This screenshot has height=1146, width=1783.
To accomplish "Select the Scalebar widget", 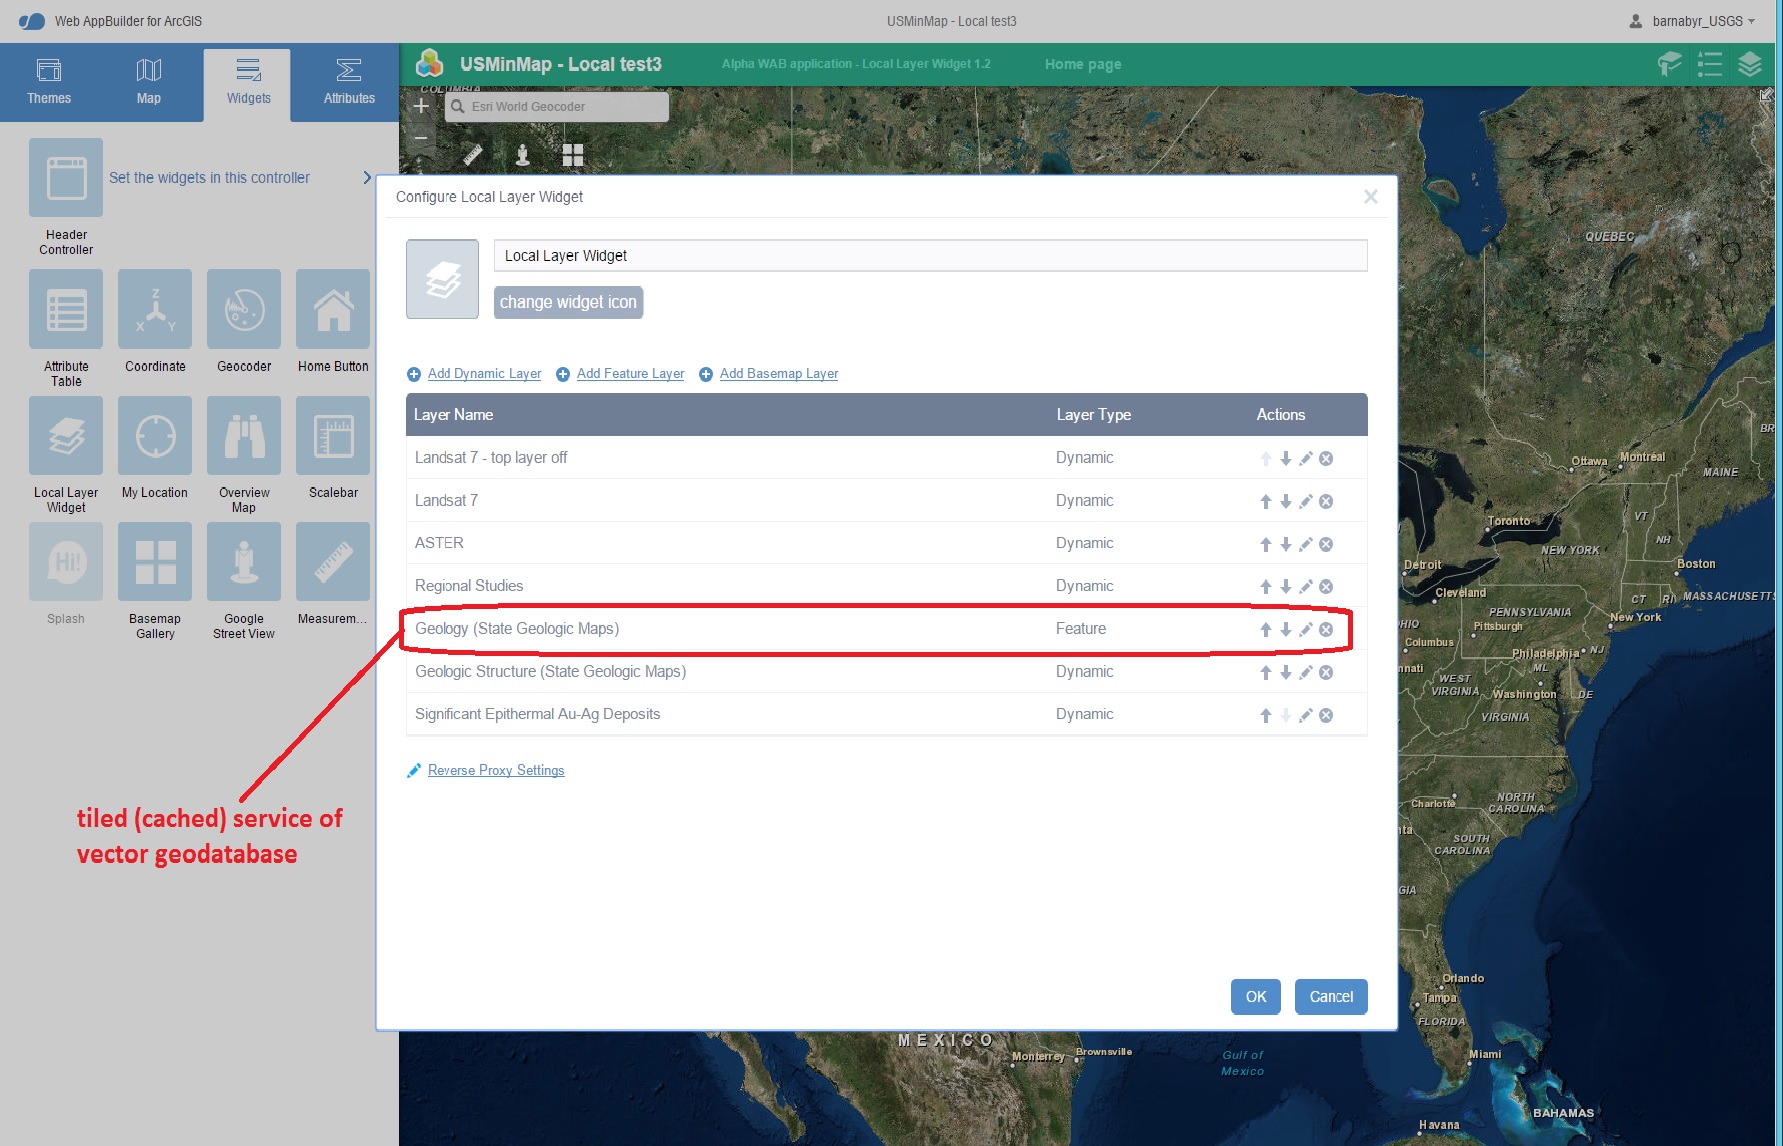I will [x=333, y=436].
